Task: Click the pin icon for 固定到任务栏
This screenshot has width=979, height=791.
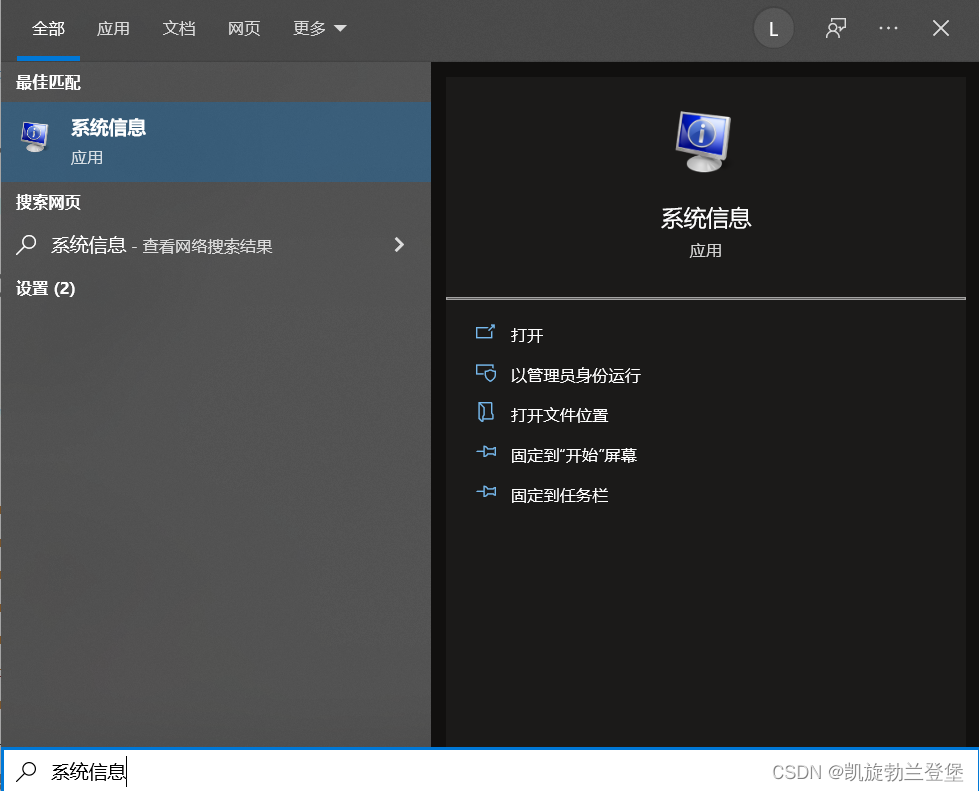Action: (486, 492)
